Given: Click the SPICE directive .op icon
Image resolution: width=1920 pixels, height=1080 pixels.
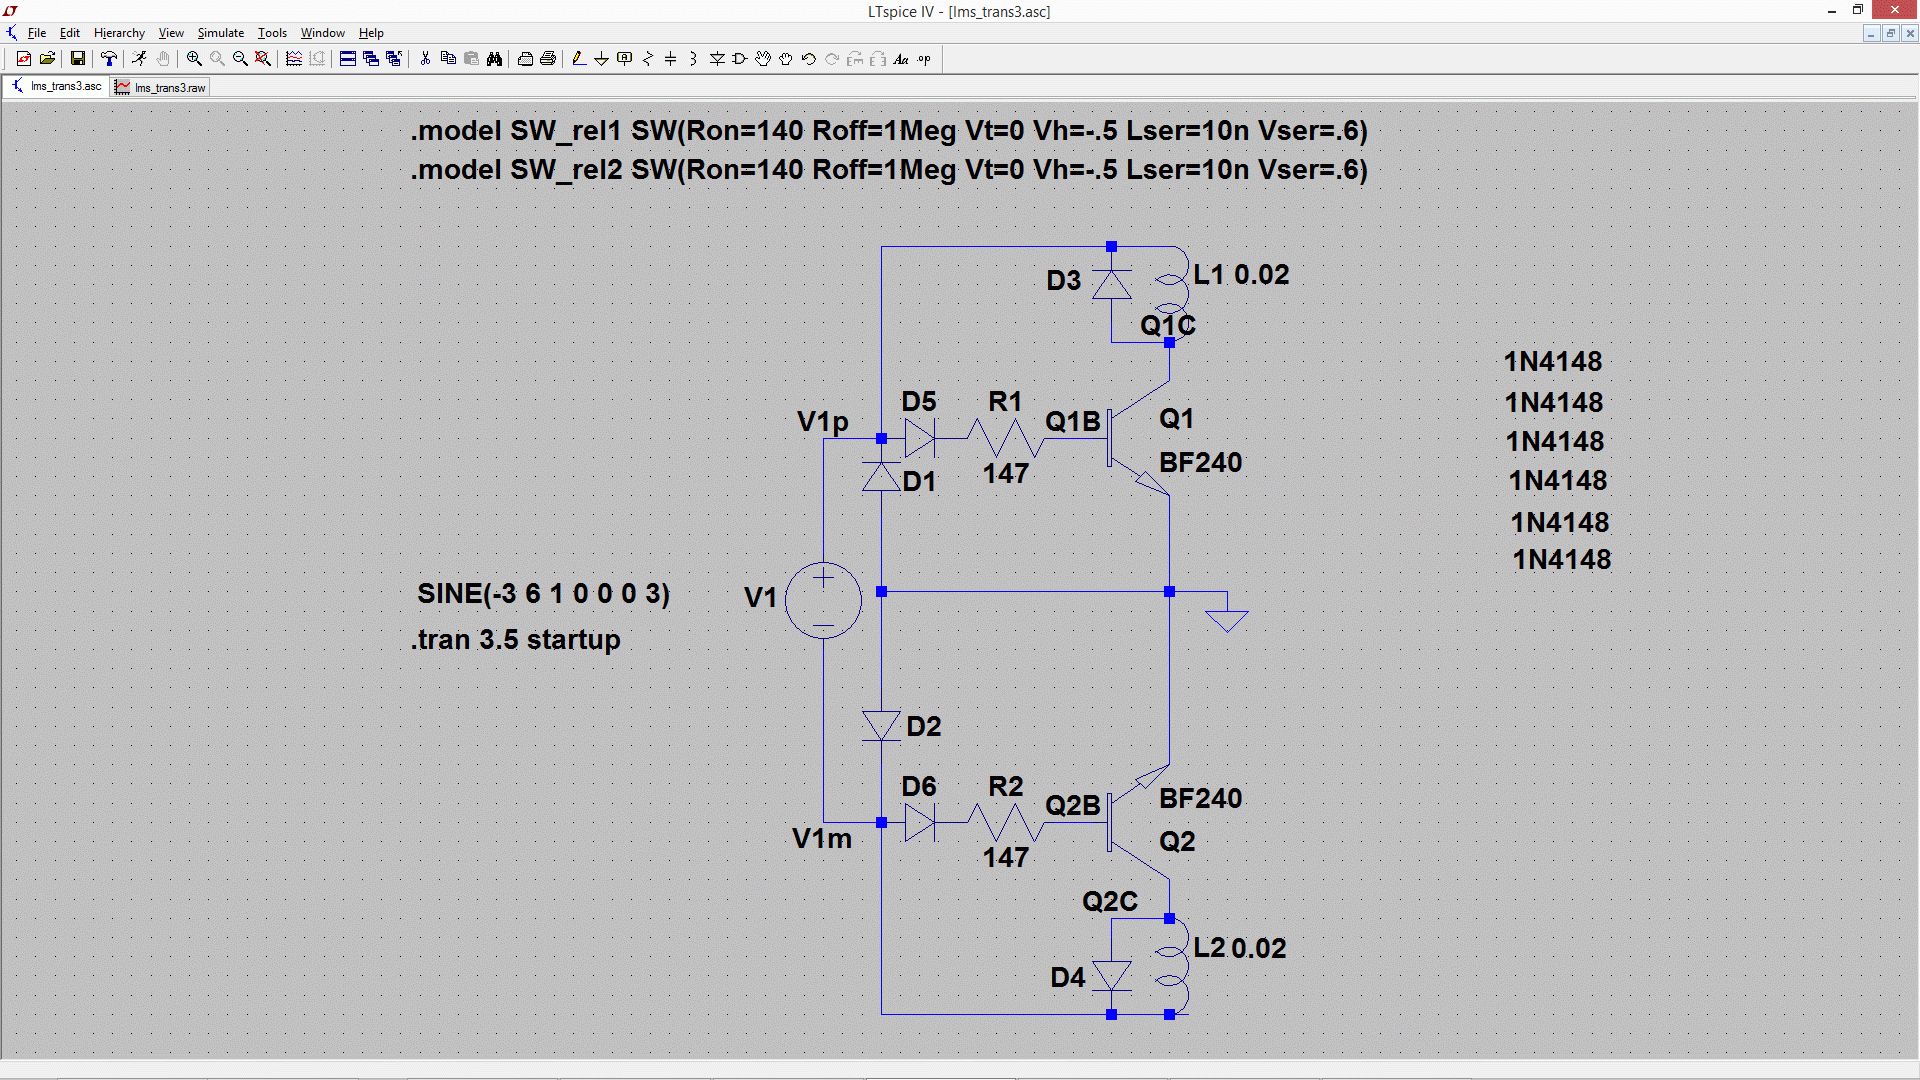Looking at the screenshot, I should coord(924,59).
